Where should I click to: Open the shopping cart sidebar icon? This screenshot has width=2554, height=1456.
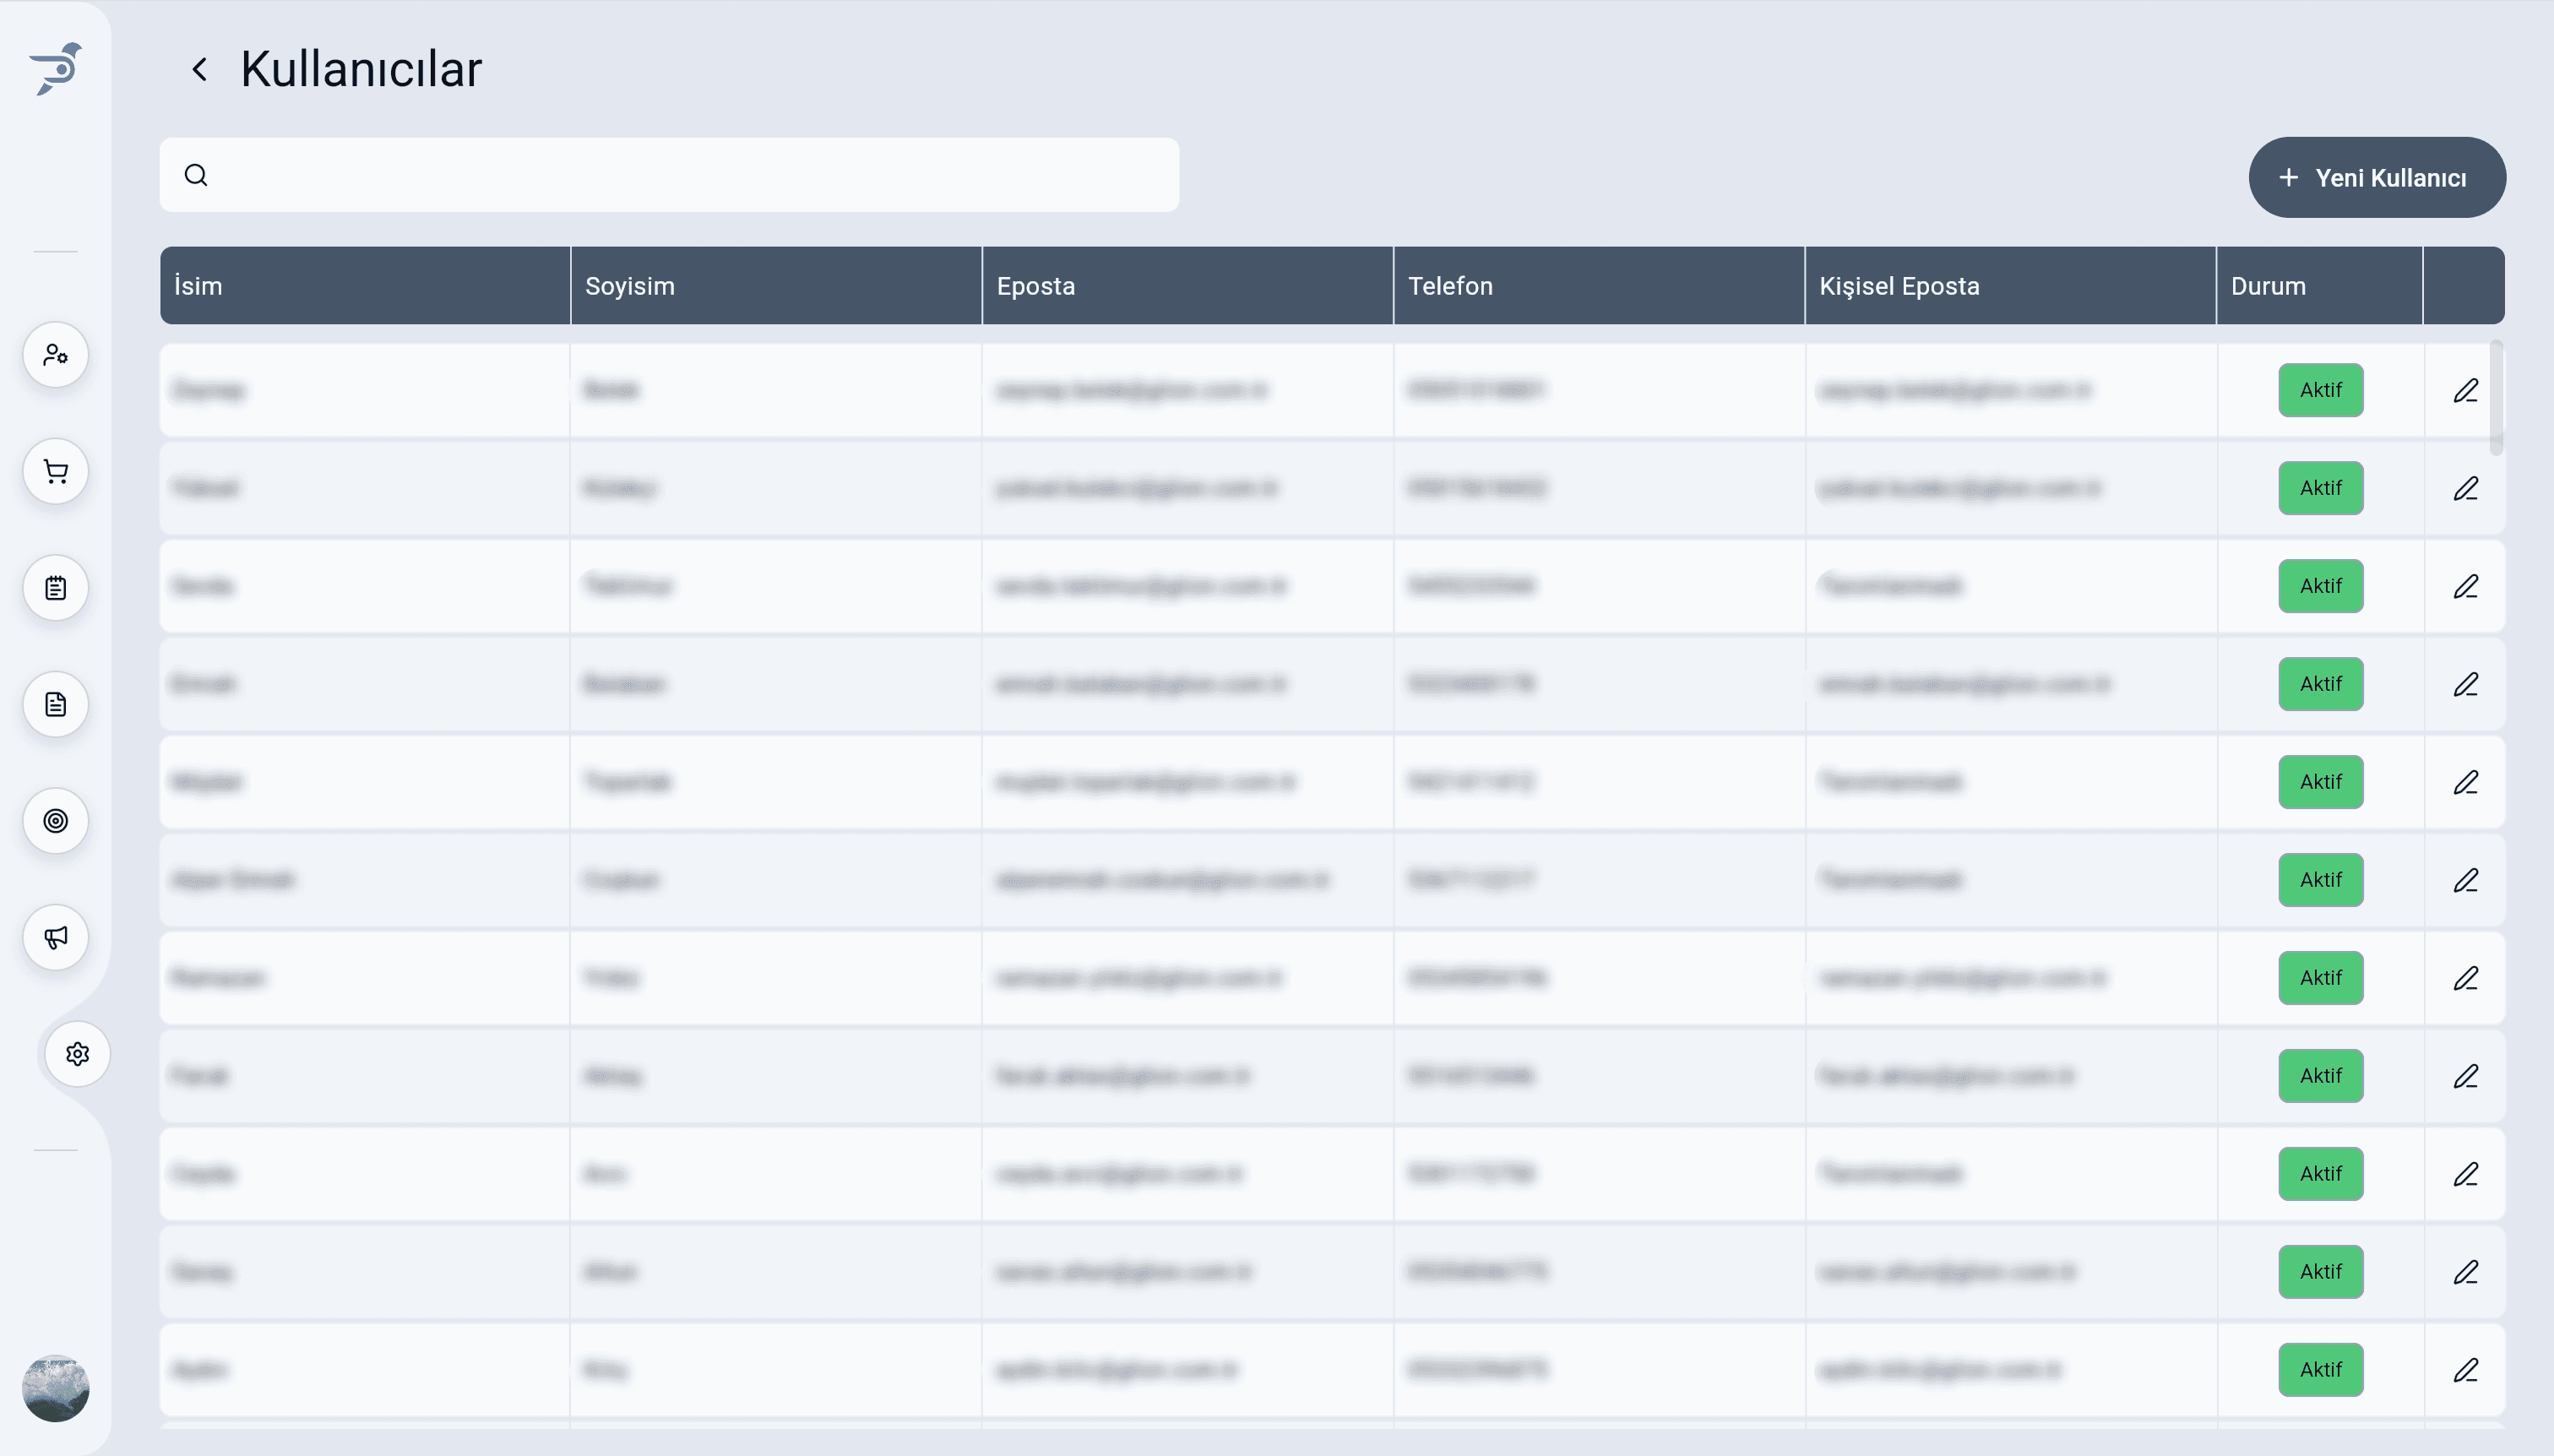click(x=56, y=471)
